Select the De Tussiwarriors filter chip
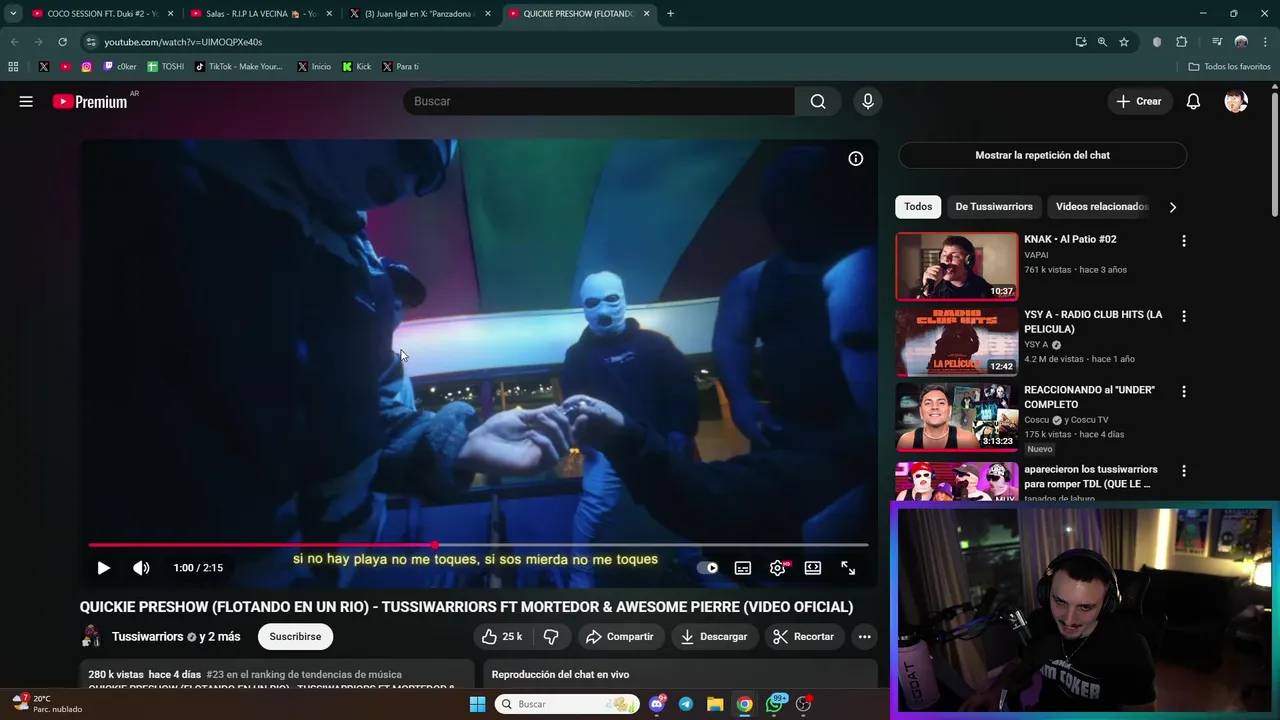The width and height of the screenshot is (1280, 720). [x=994, y=206]
